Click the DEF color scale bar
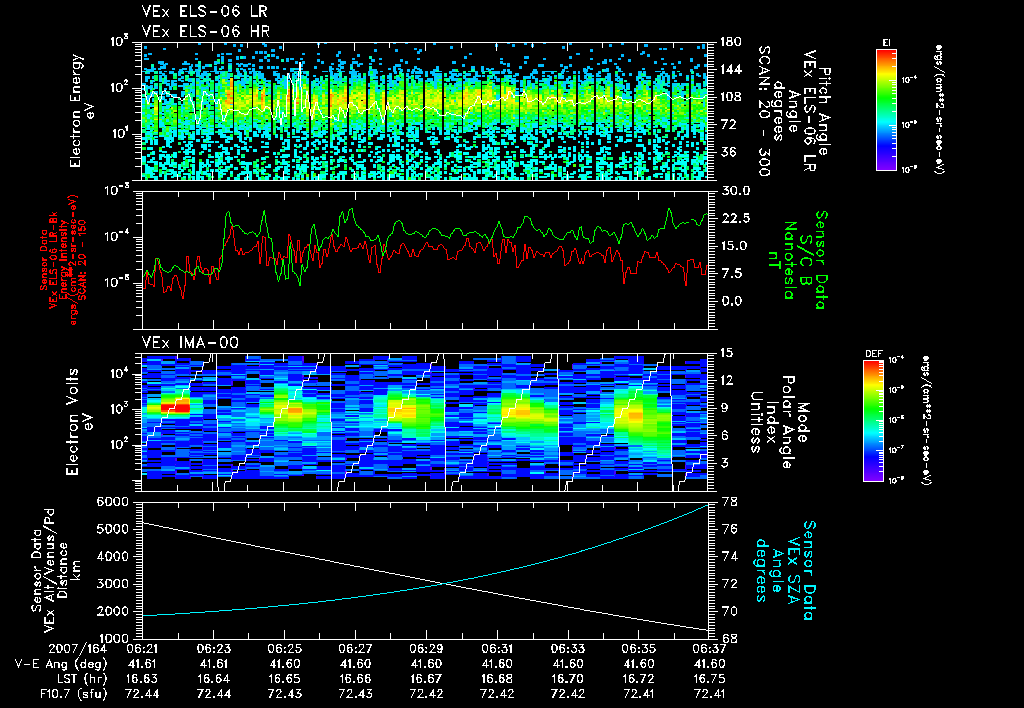The width and height of the screenshot is (1024, 708). pos(874,421)
